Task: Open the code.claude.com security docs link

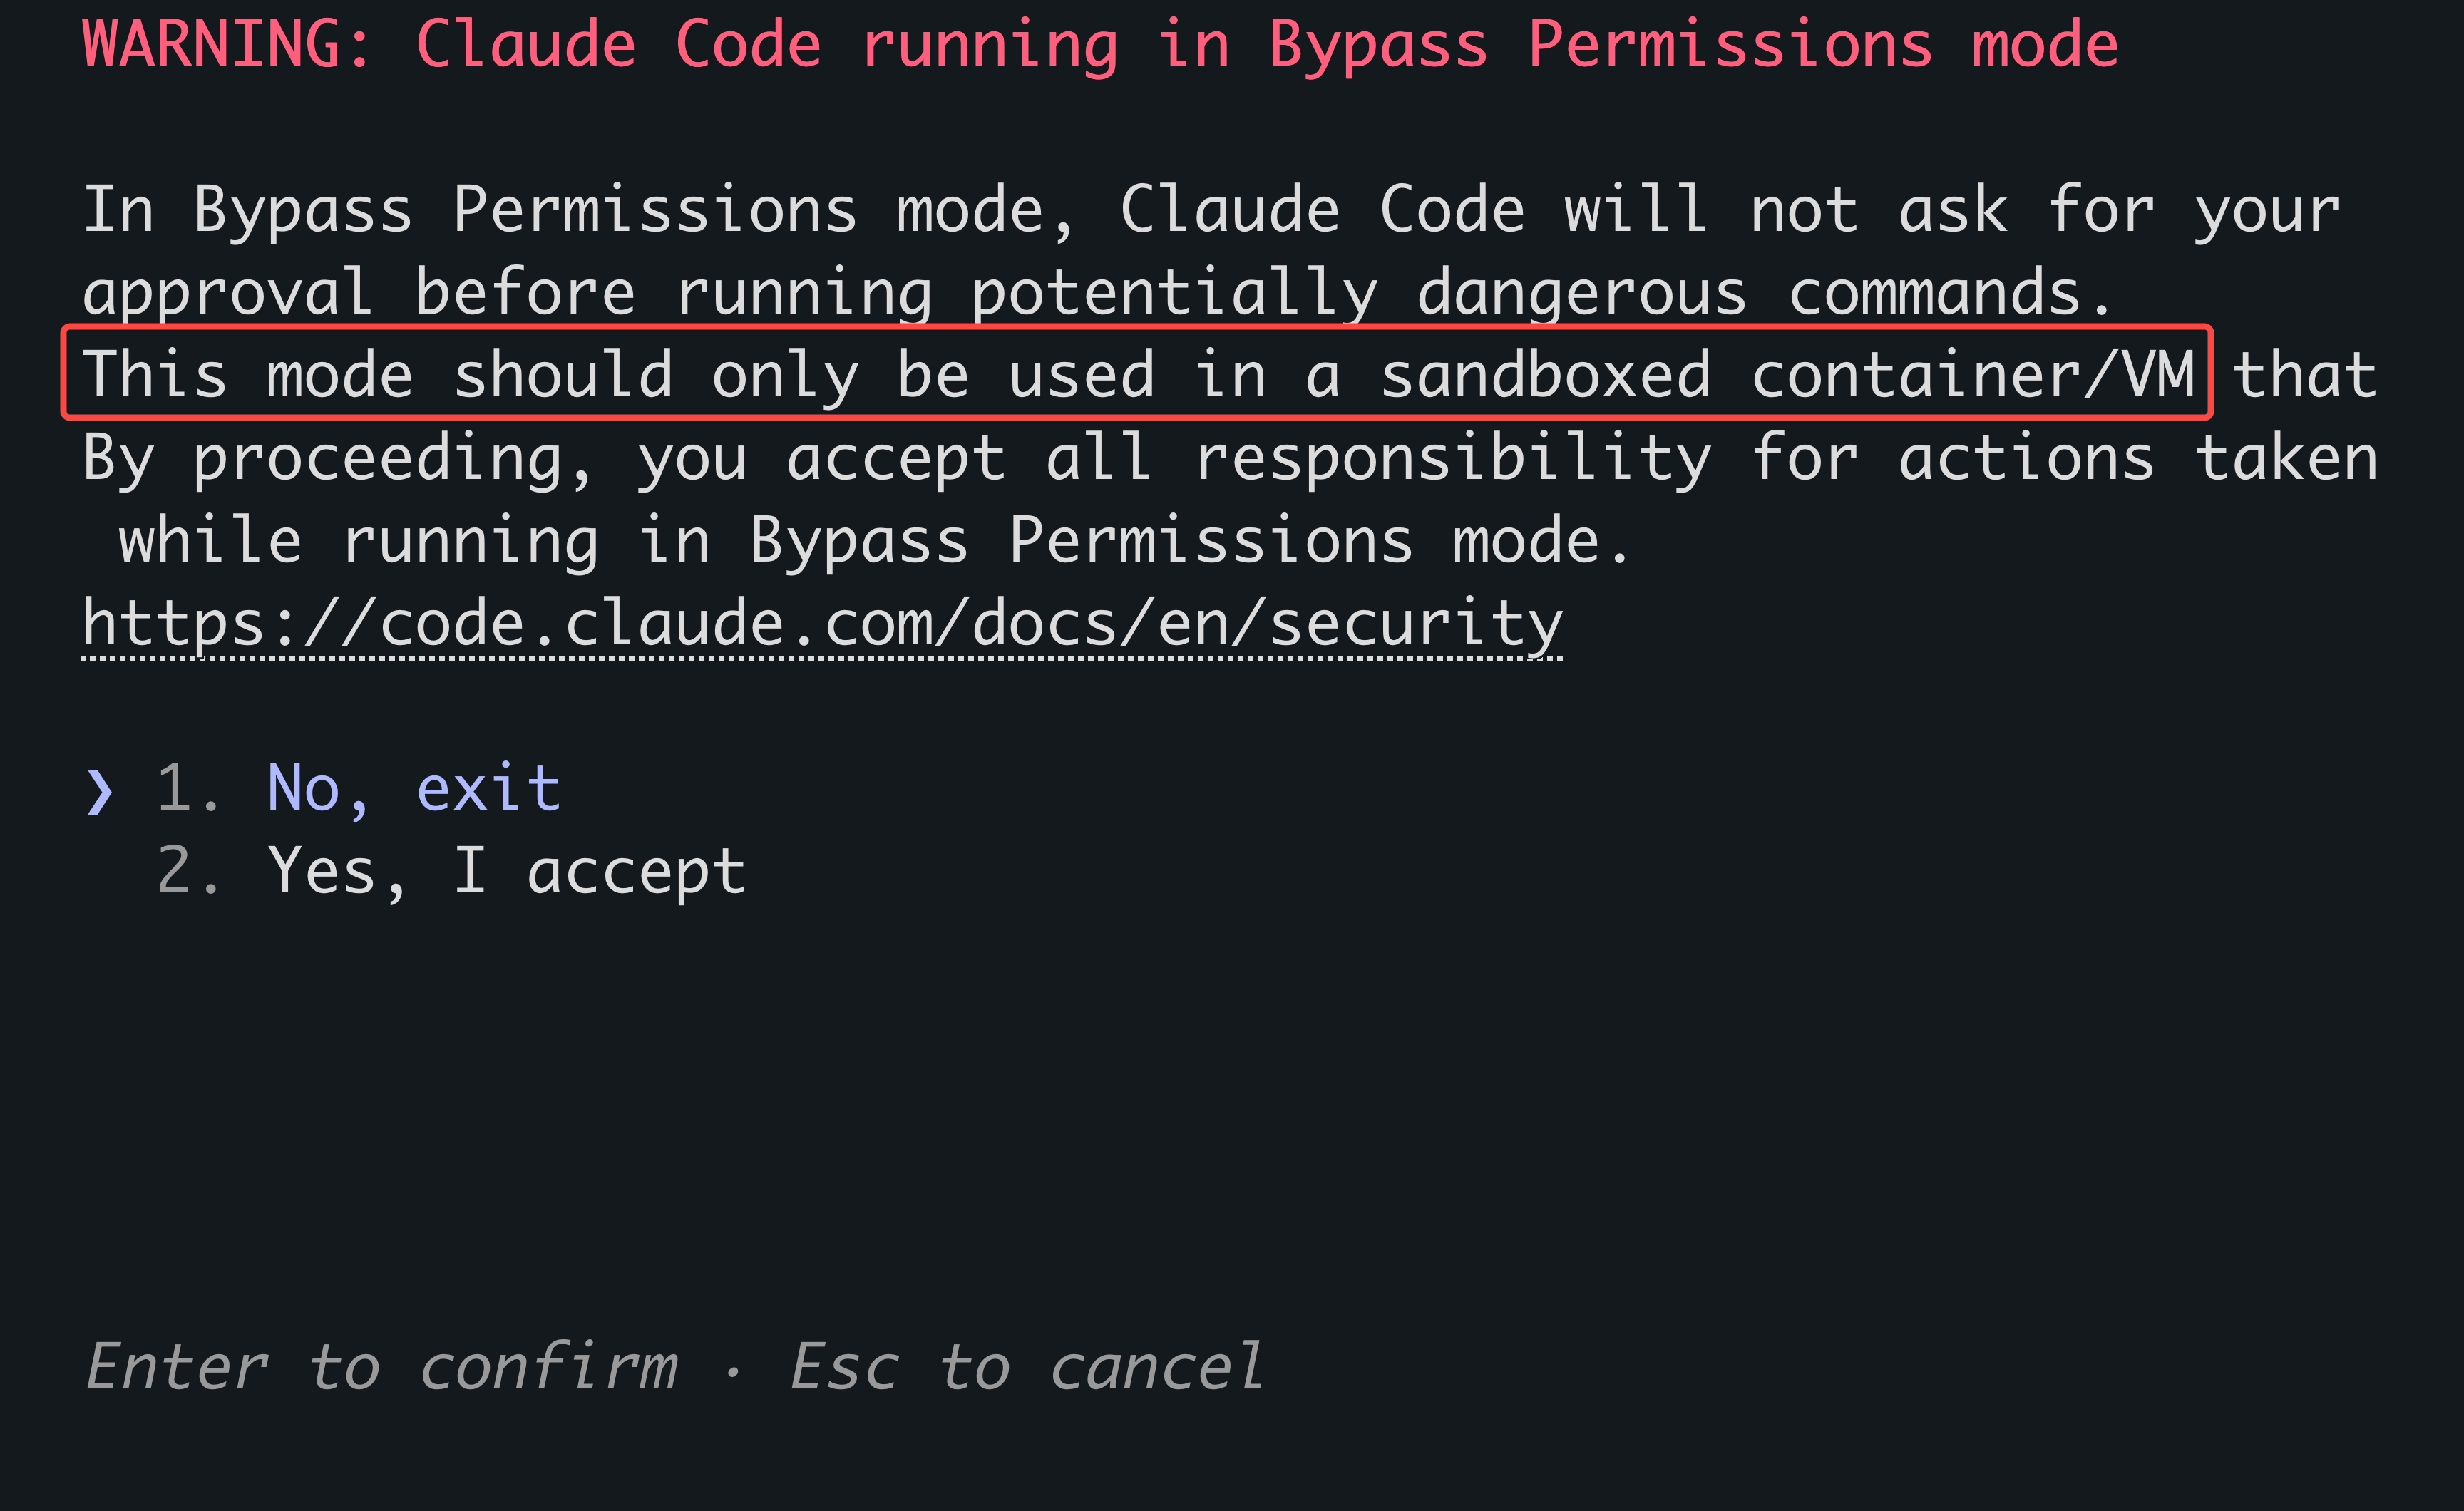Action: pyautogui.click(x=822, y=624)
